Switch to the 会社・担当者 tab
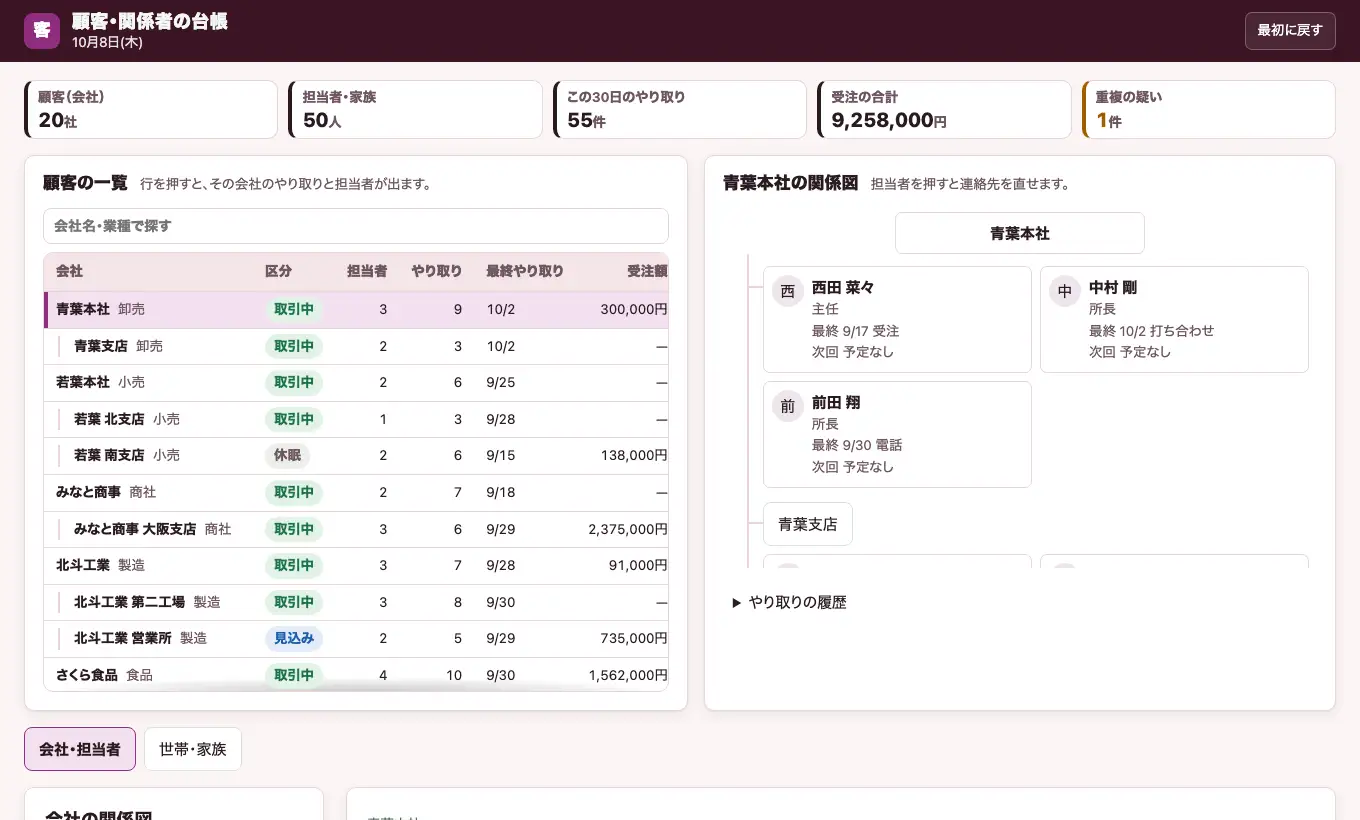This screenshot has width=1360, height=820. tap(80, 749)
